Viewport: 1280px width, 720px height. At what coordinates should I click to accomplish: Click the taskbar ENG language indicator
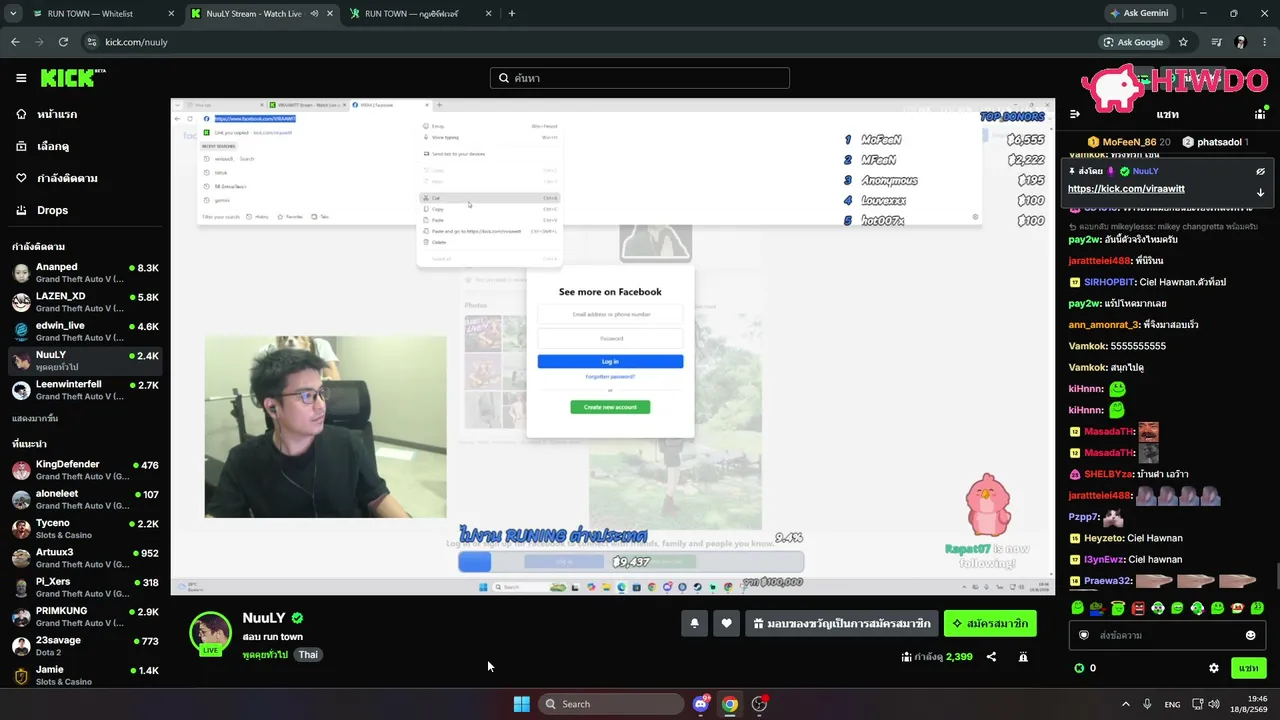tap(1172, 704)
